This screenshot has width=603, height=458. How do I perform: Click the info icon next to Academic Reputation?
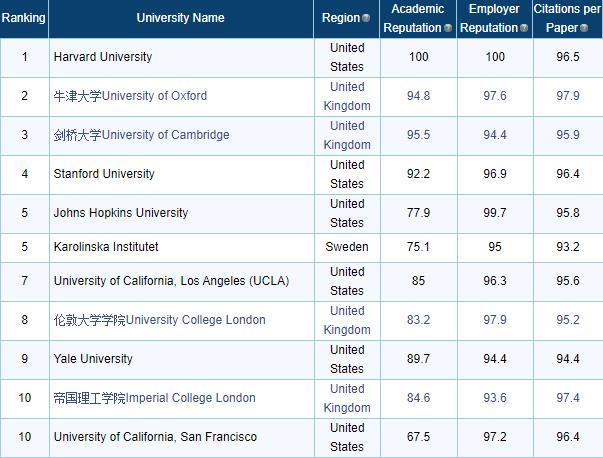point(448,29)
